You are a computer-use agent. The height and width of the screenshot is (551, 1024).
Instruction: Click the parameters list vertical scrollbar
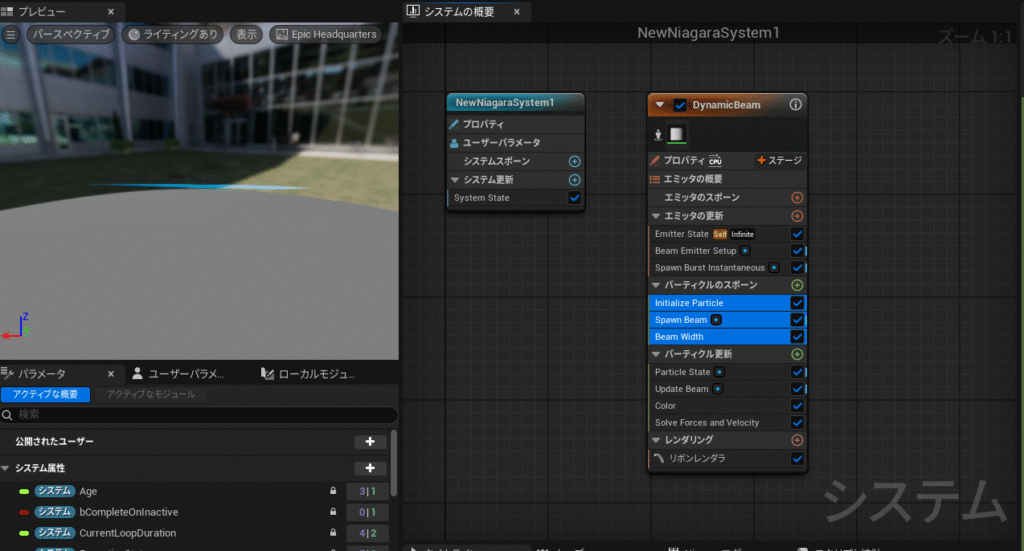click(x=394, y=462)
